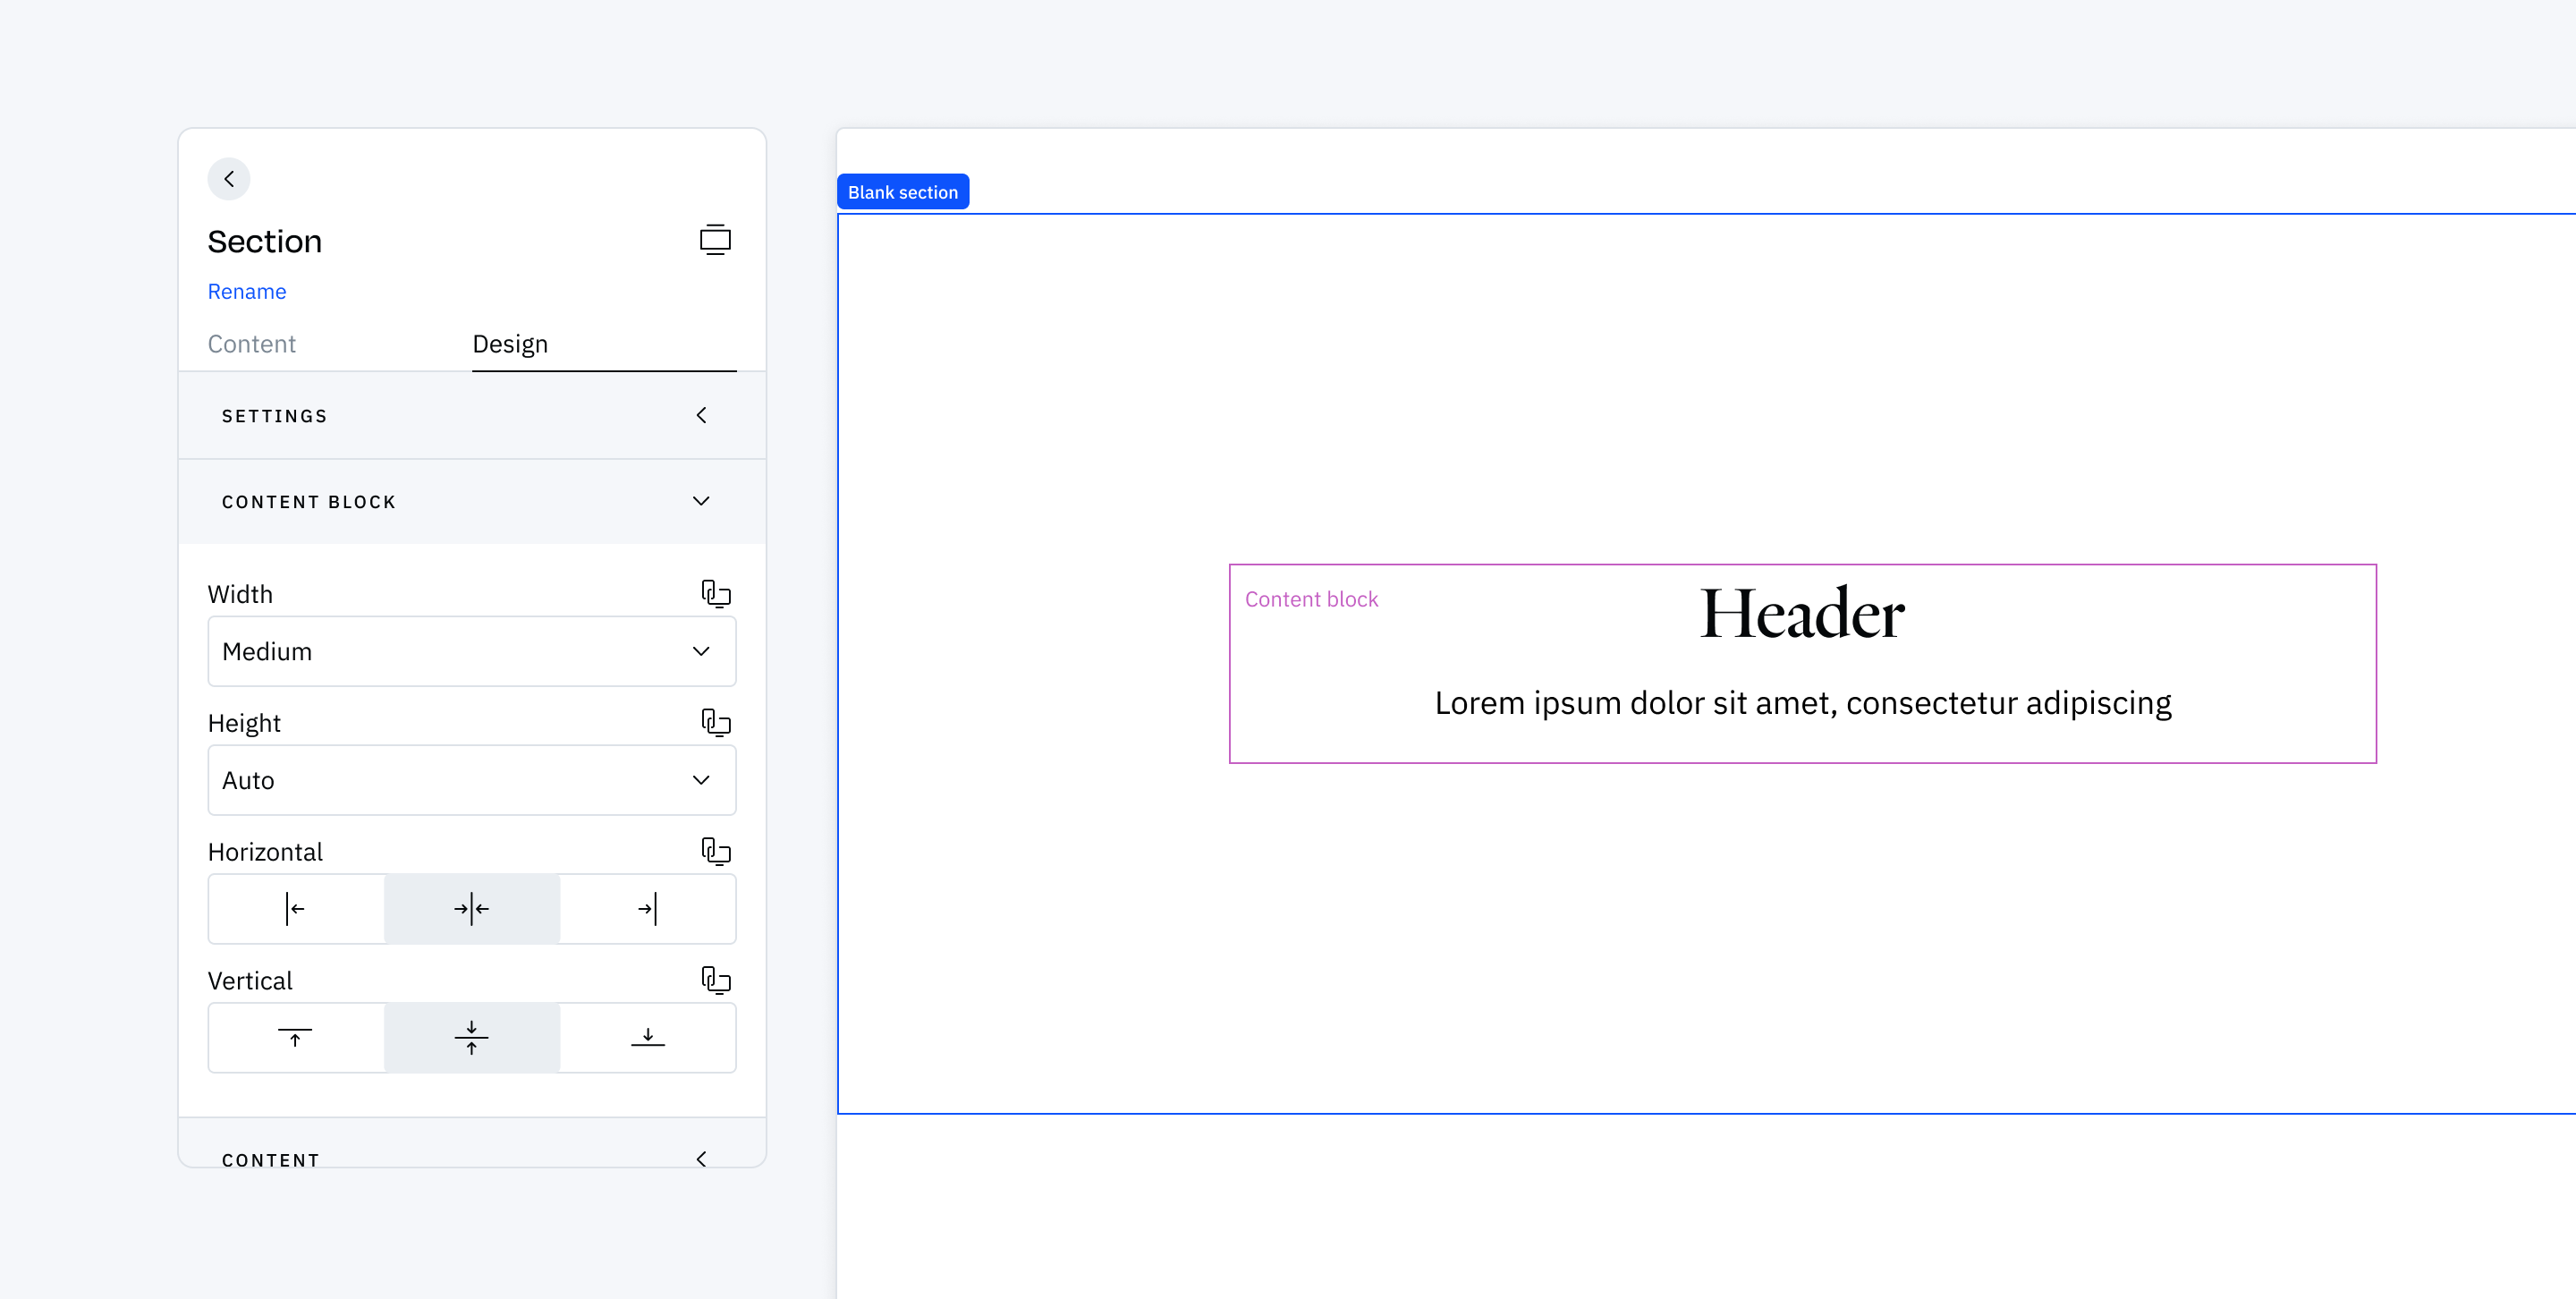Viewport: 2576px width, 1299px height.
Task: Collapse the Settings panel
Action: tap(702, 416)
